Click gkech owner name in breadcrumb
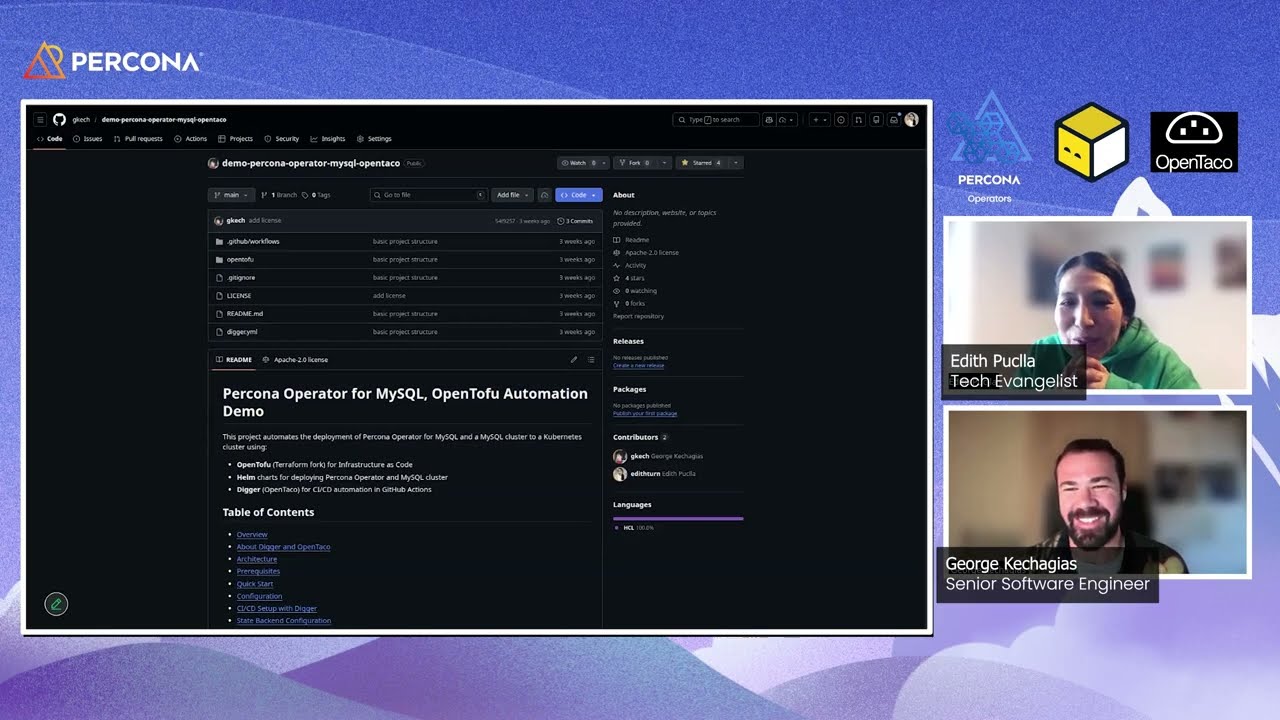 pos(81,120)
